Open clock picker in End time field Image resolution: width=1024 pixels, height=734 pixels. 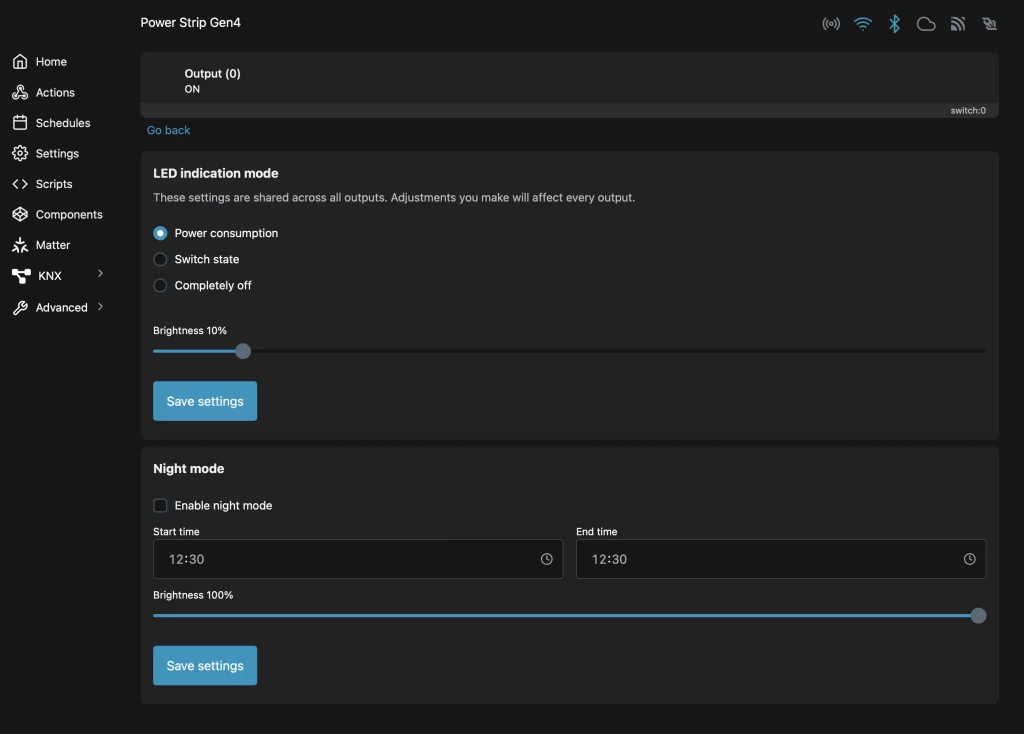969,560
